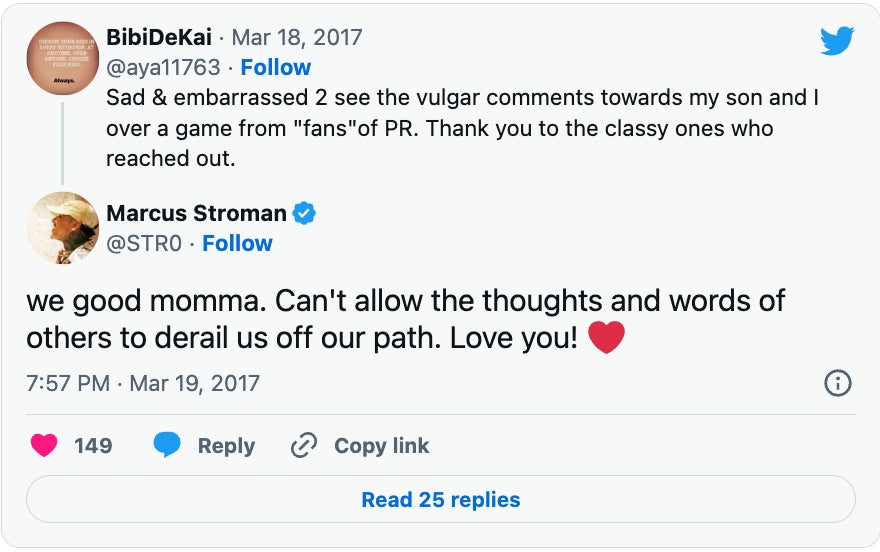Viewport: 880px width, 552px height.
Task: Click the Copy link text label
Action: tap(381, 446)
